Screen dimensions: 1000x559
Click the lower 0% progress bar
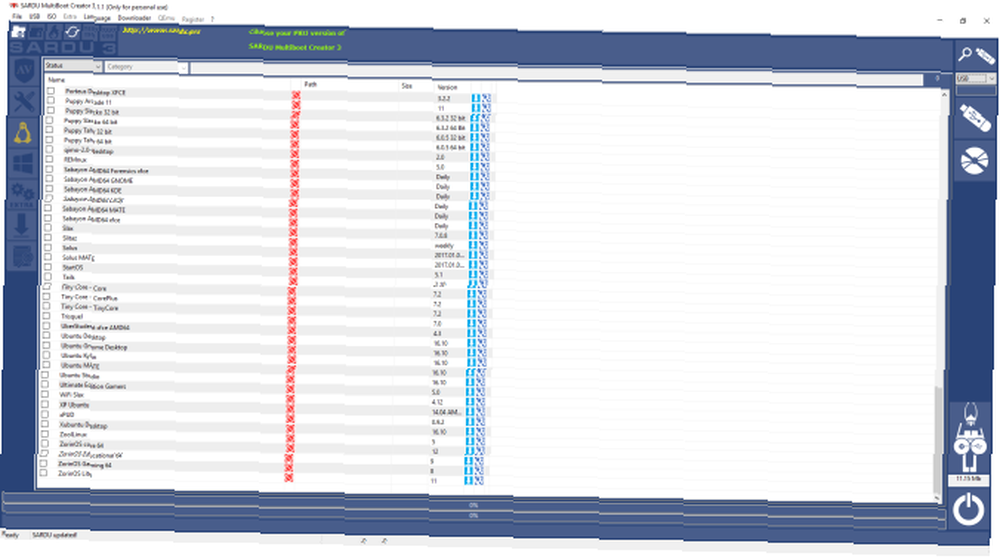[473, 515]
